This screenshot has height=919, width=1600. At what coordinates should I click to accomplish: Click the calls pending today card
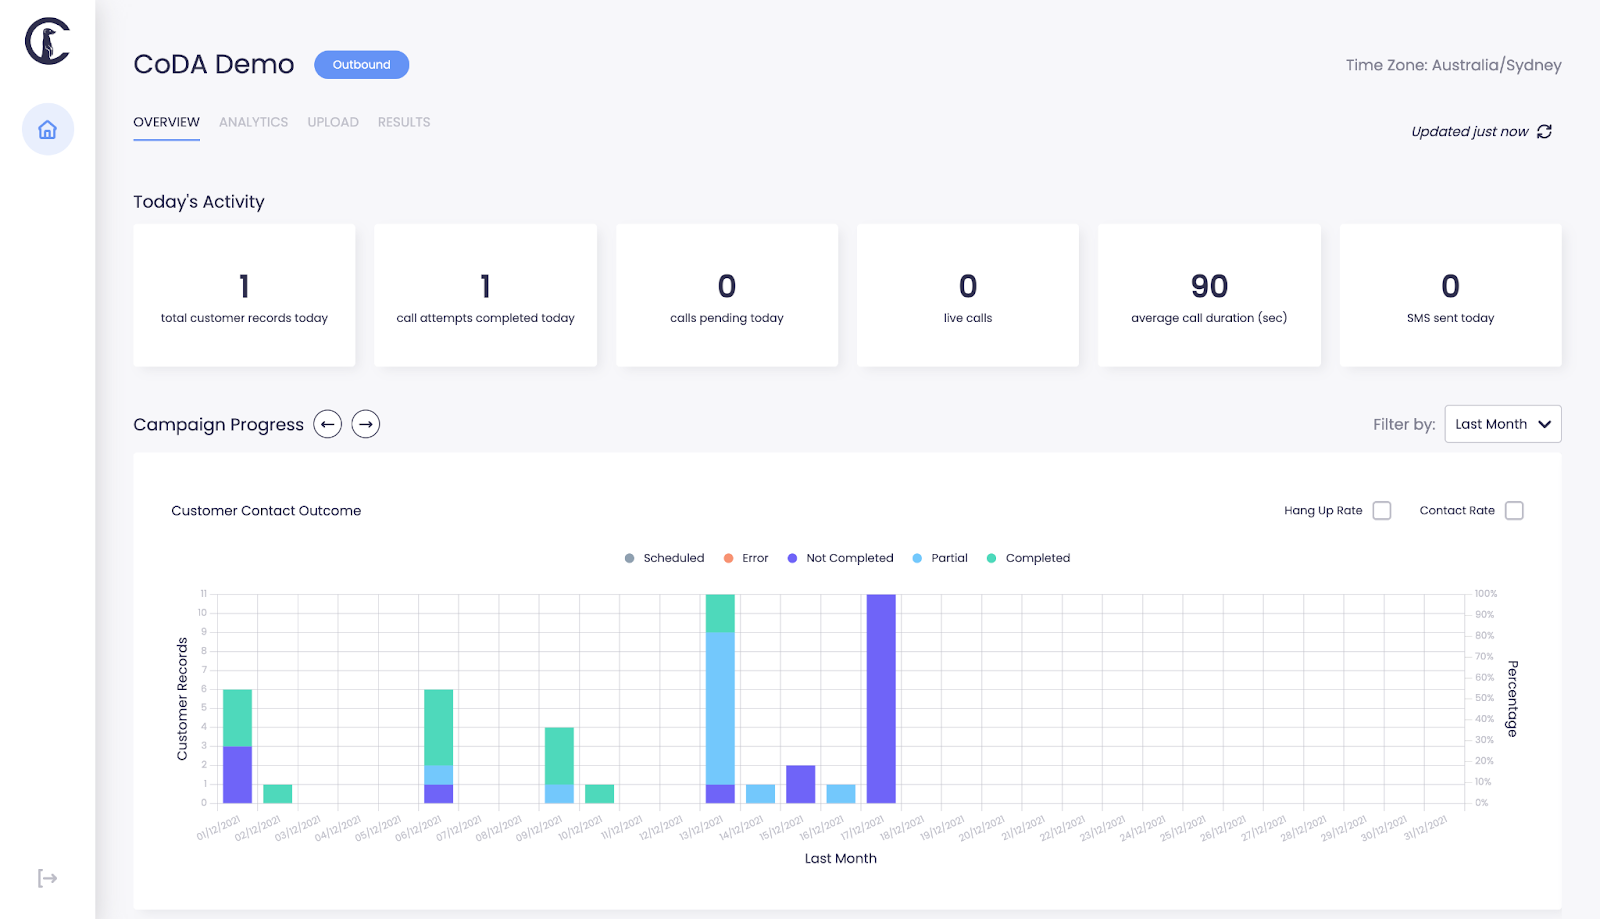pyautogui.click(x=727, y=295)
